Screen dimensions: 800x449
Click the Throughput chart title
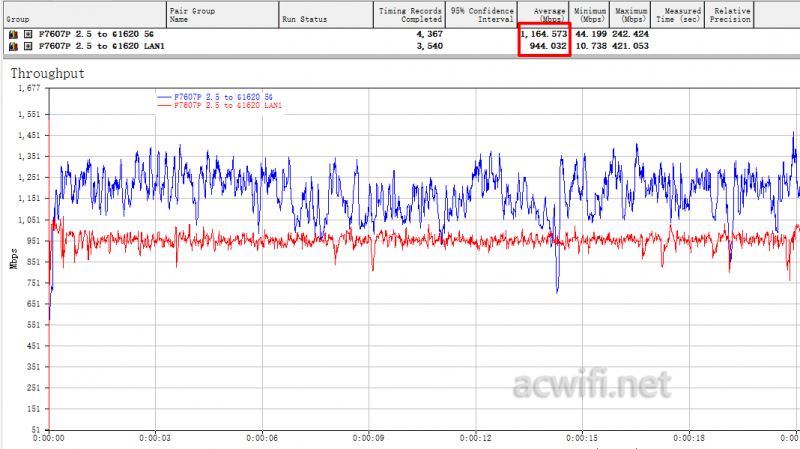tap(47, 73)
